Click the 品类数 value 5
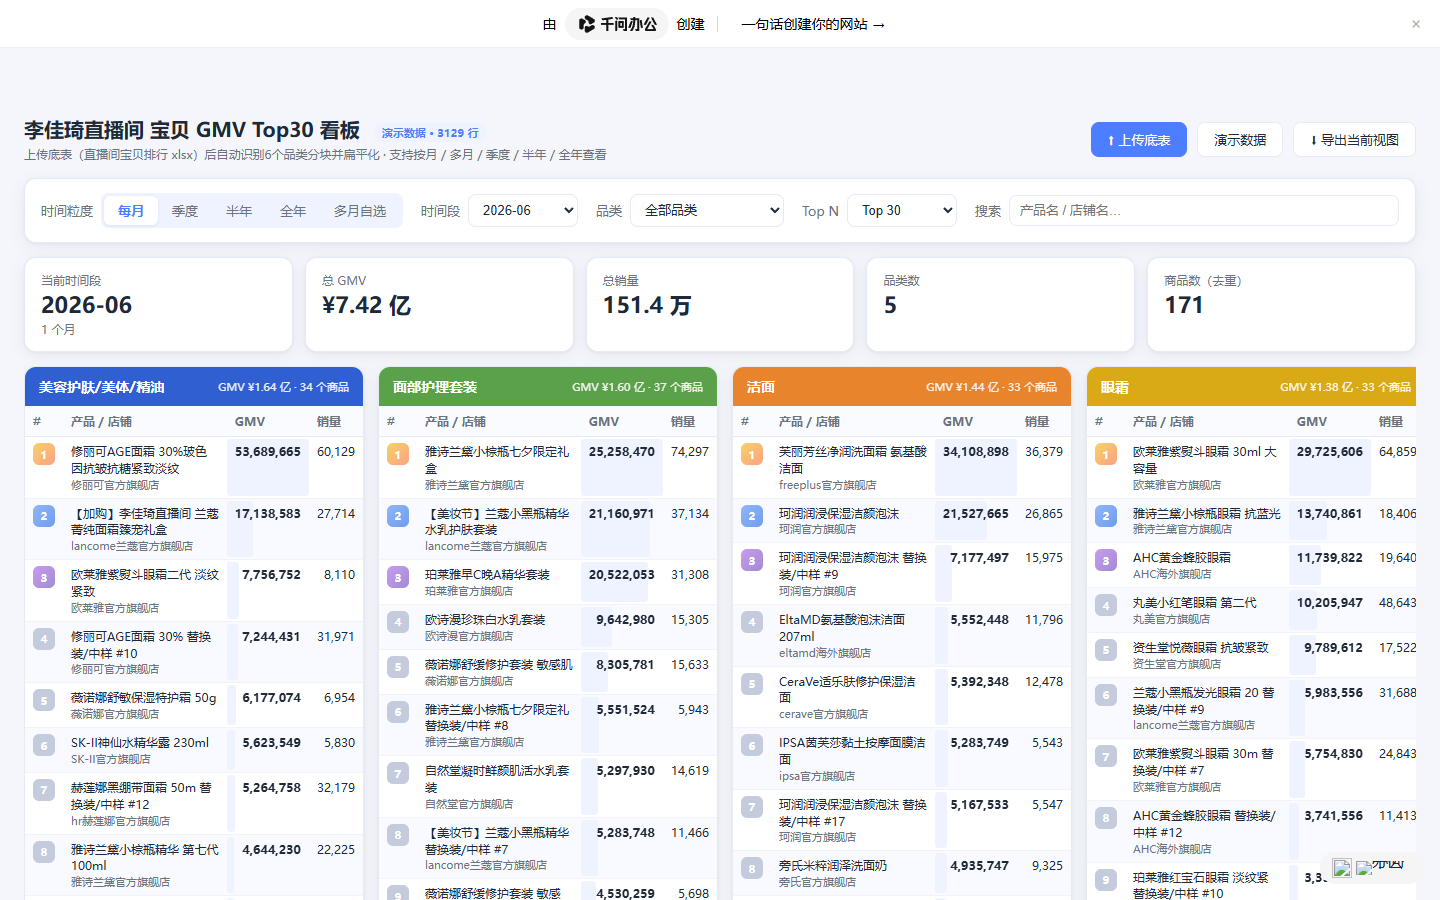 (890, 305)
